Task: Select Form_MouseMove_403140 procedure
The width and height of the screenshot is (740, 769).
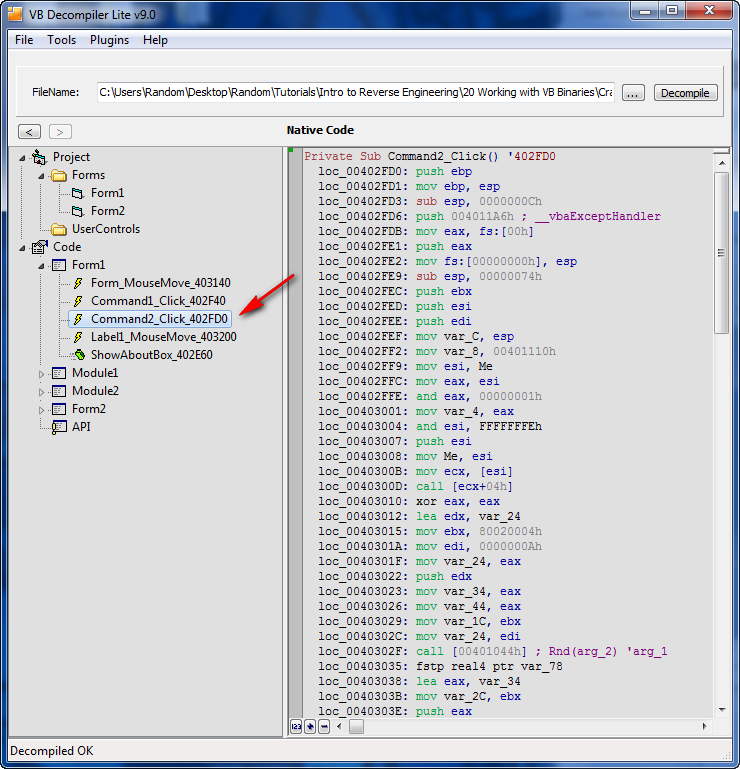Action: click(160, 283)
